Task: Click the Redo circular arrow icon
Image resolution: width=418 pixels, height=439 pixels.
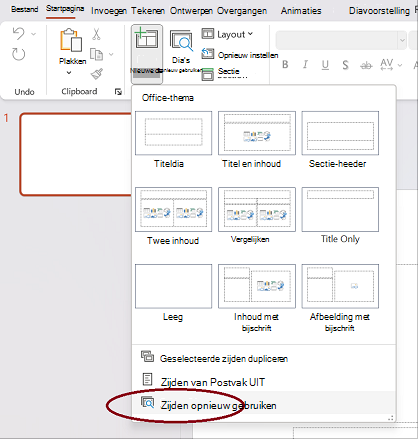Action: pyautogui.click(x=19, y=54)
